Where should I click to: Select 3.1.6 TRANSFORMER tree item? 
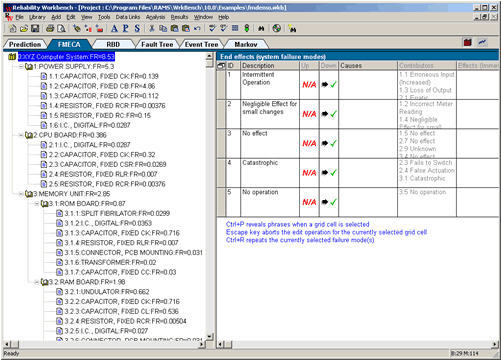tap(110, 262)
